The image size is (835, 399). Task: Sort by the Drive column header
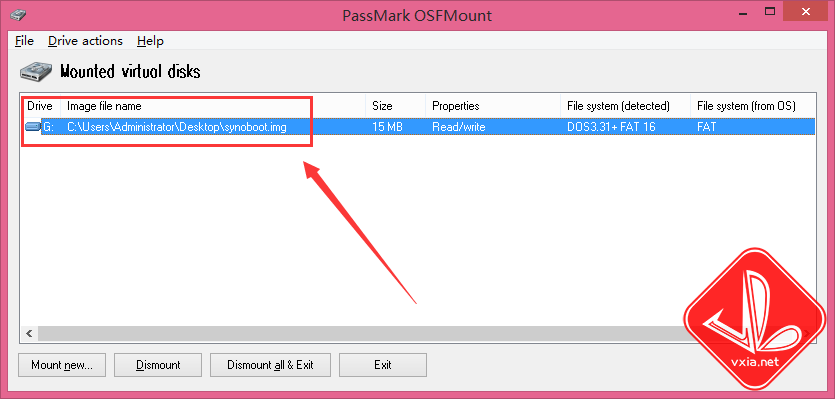pyautogui.click(x=40, y=106)
